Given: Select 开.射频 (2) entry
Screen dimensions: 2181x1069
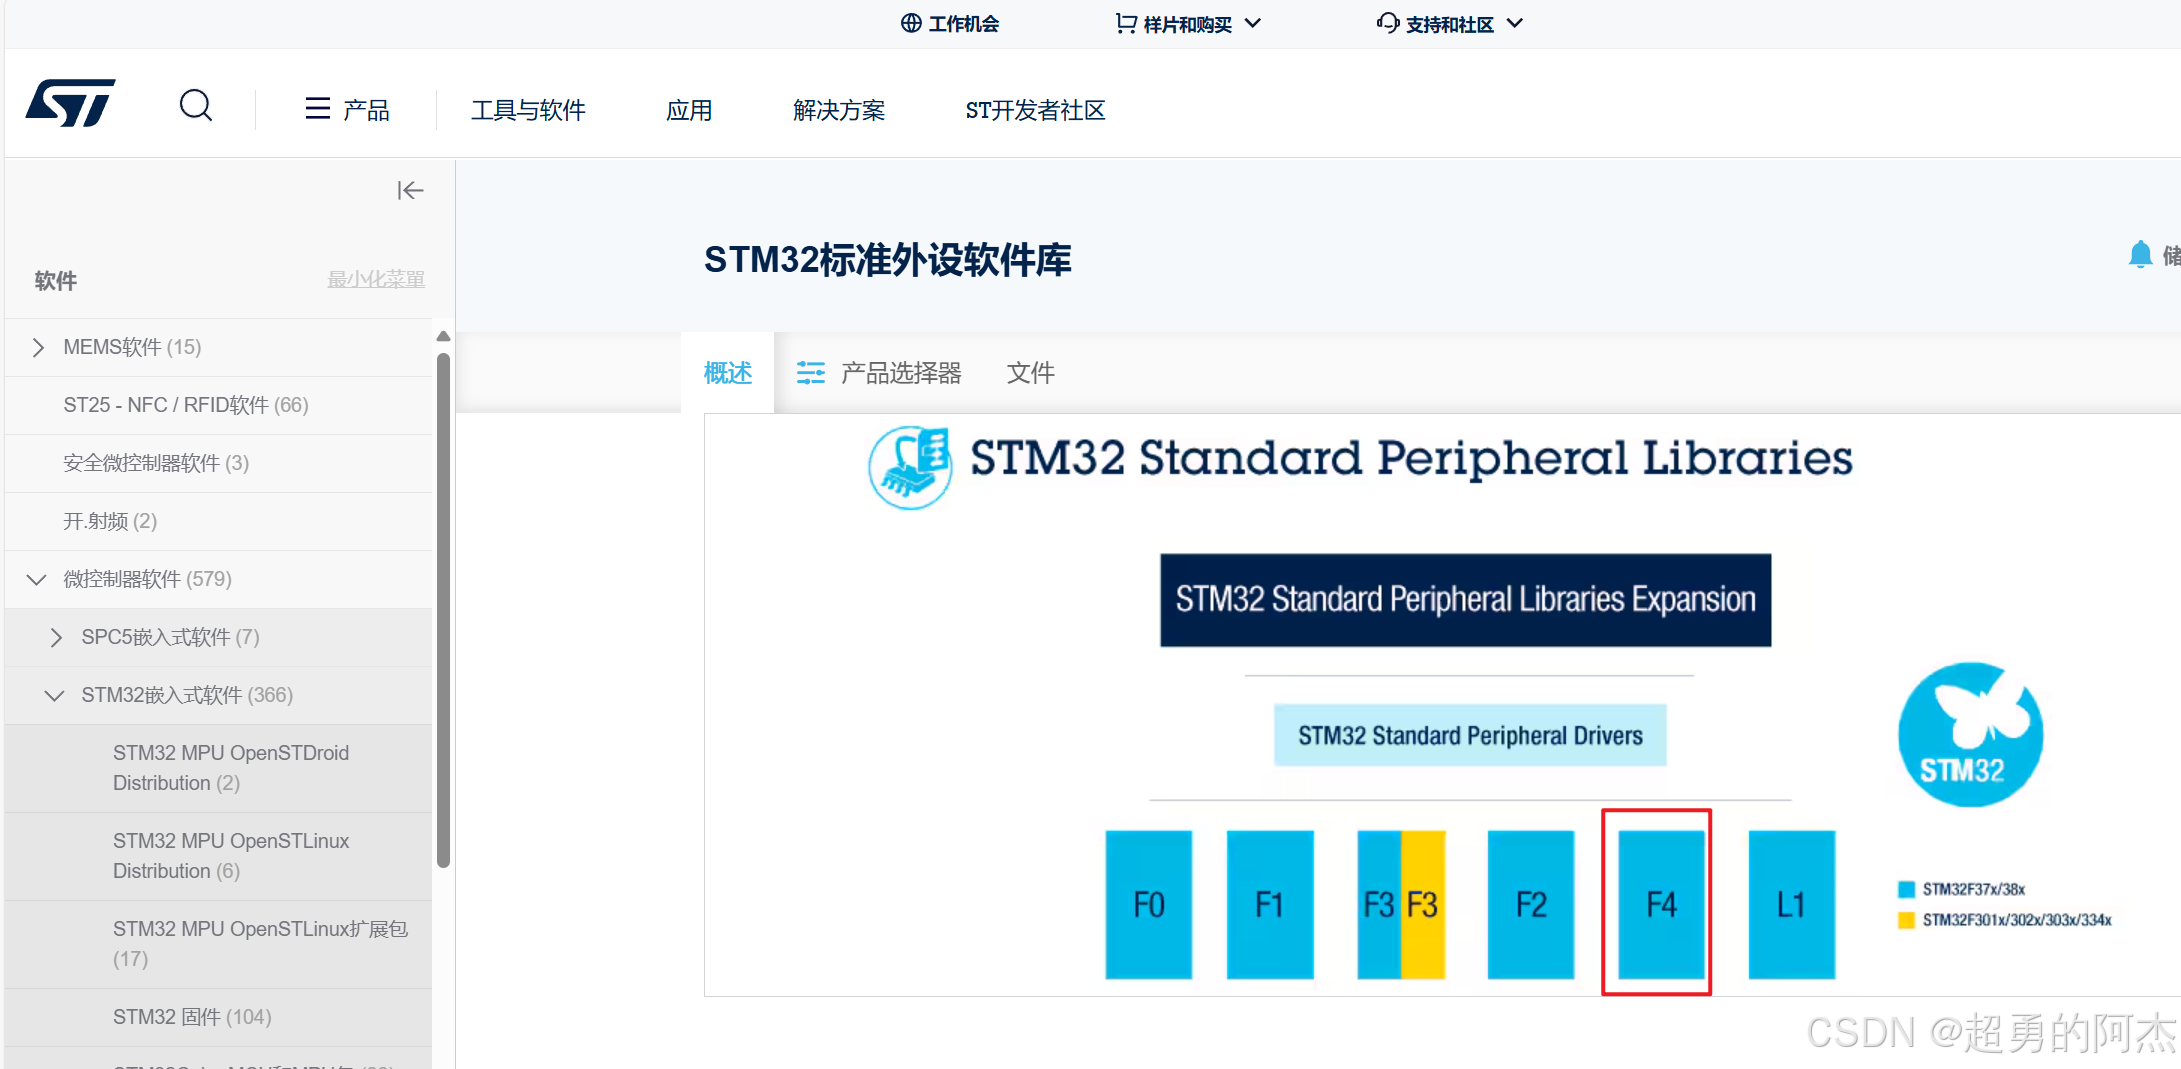Looking at the screenshot, I should tap(218, 521).
